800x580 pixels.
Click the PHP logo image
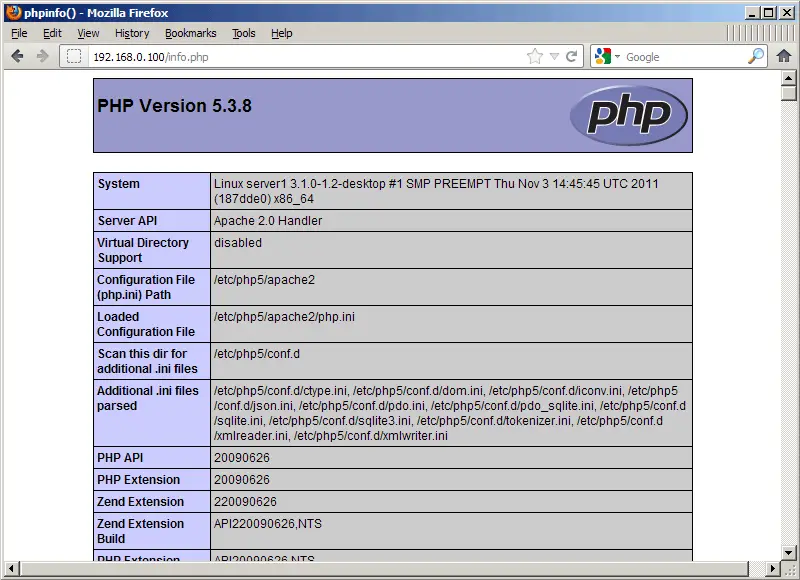click(x=629, y=115)
